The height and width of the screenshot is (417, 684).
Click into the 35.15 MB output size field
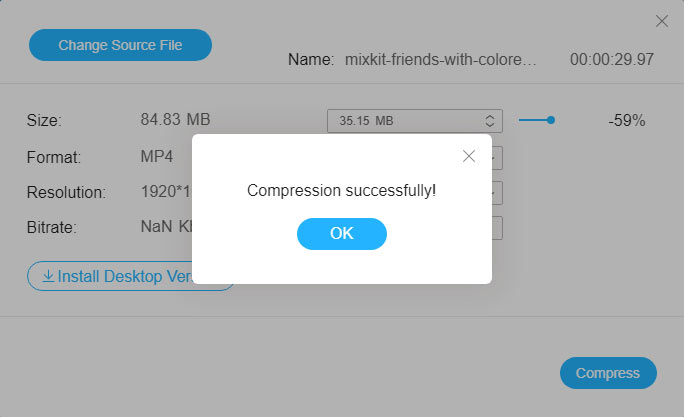pos(400,120)
